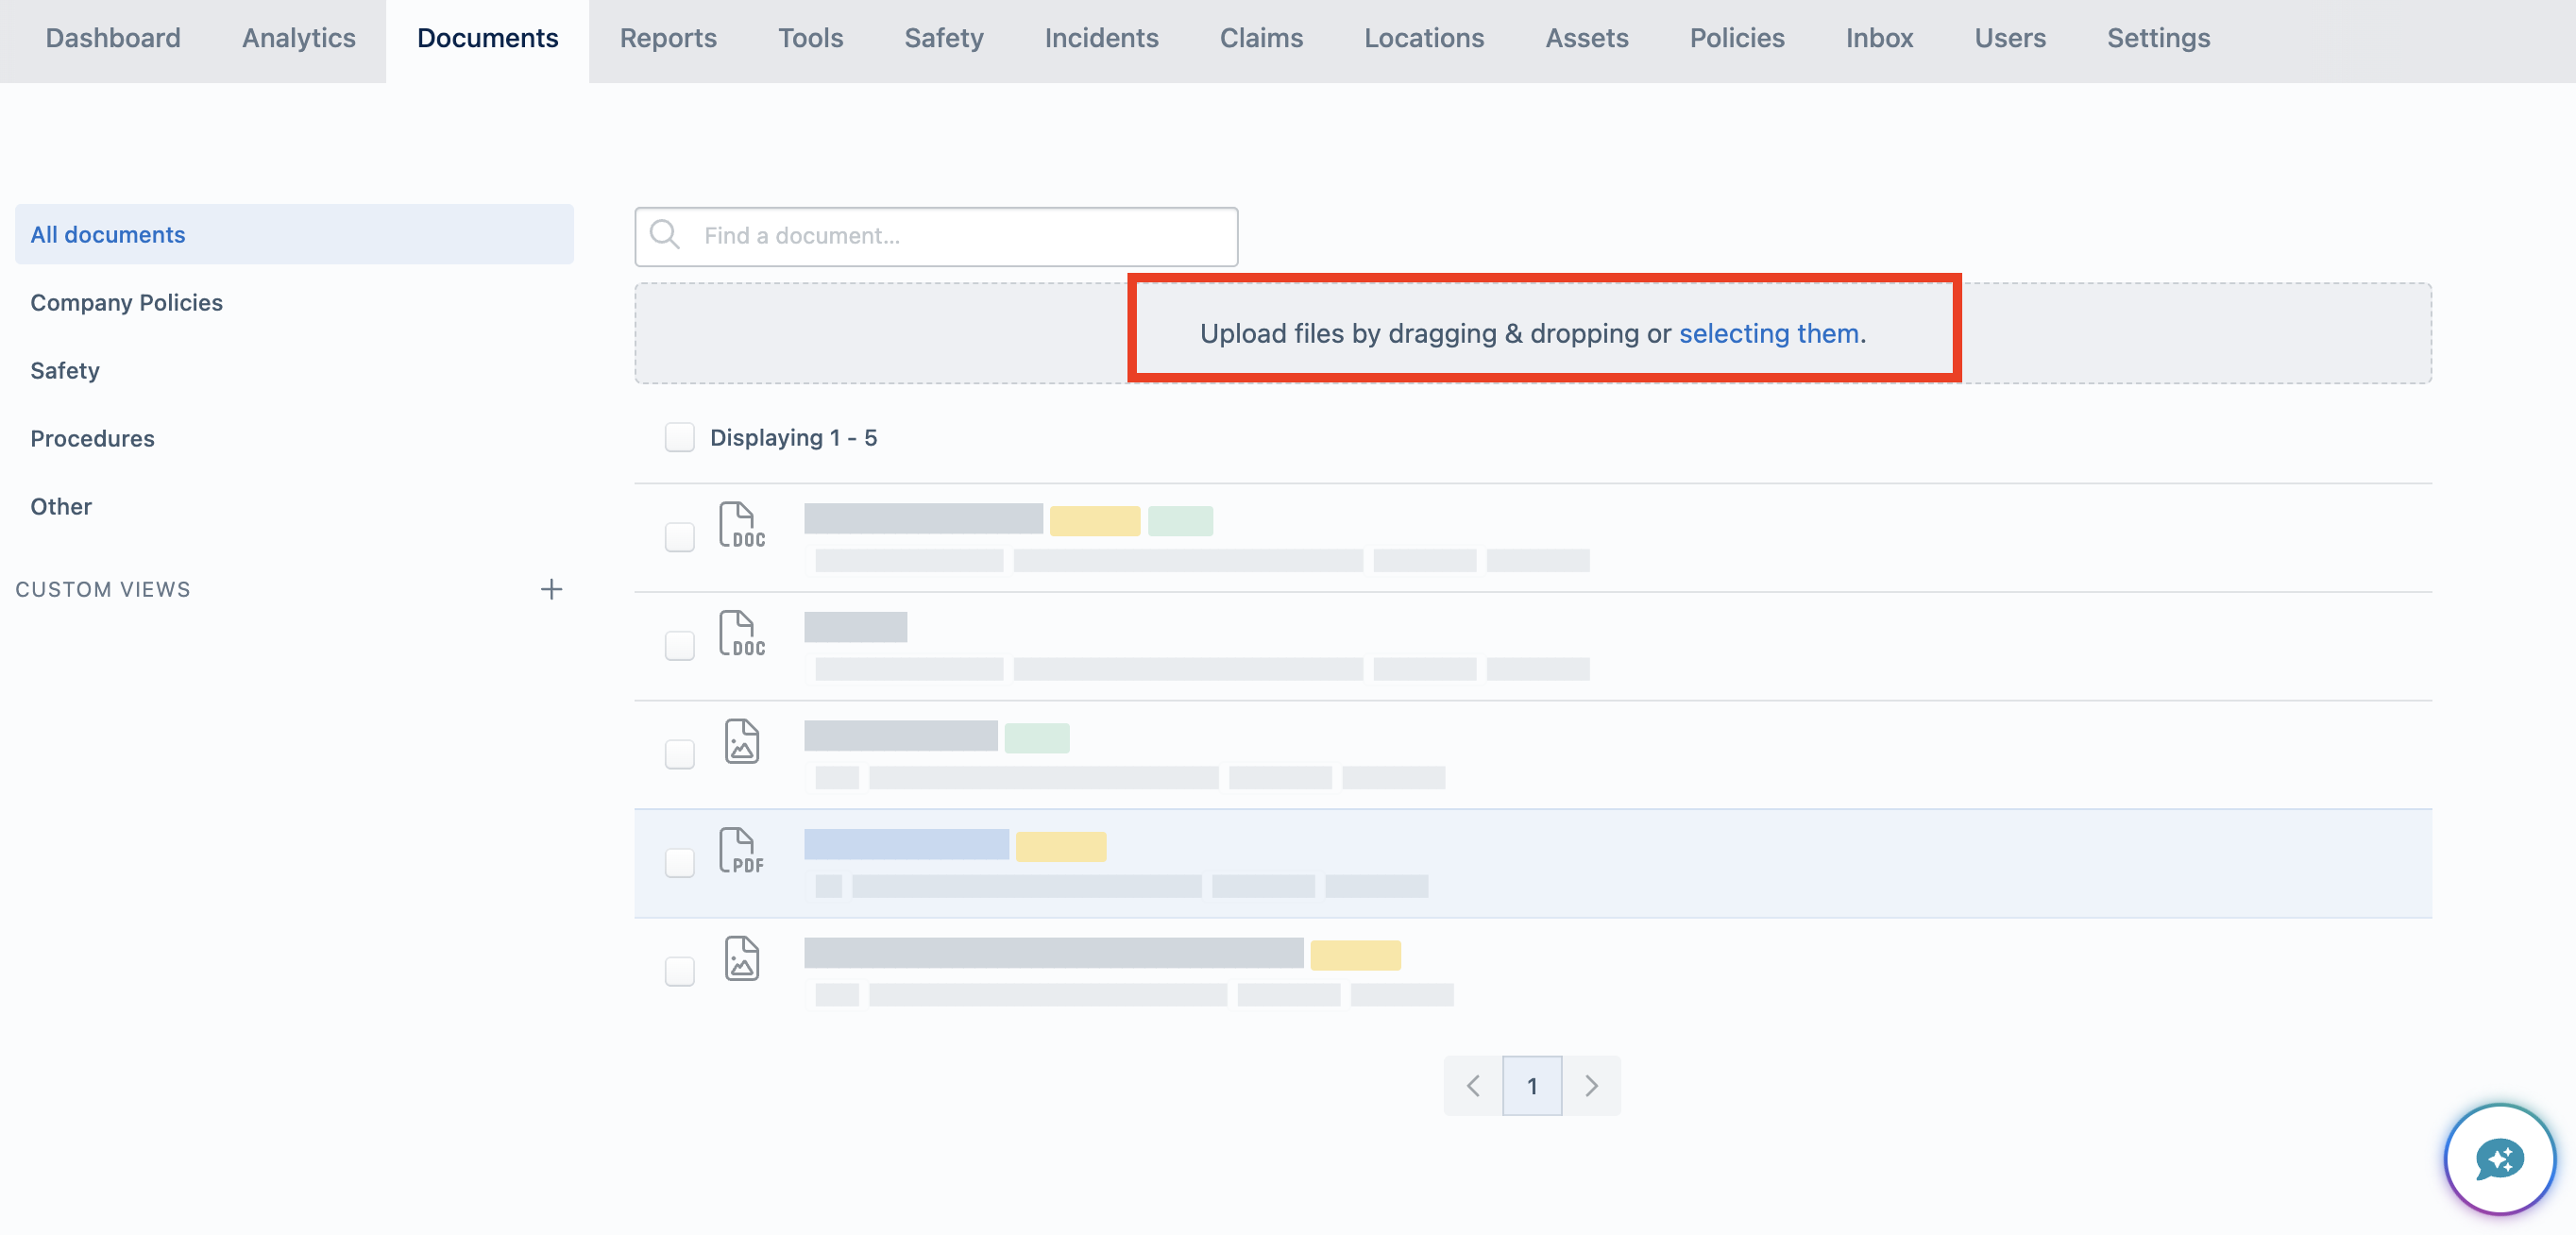Click the last image file icon
Screen dimensions: 2576x1235
pyautogui.click(x=741, y=958)
